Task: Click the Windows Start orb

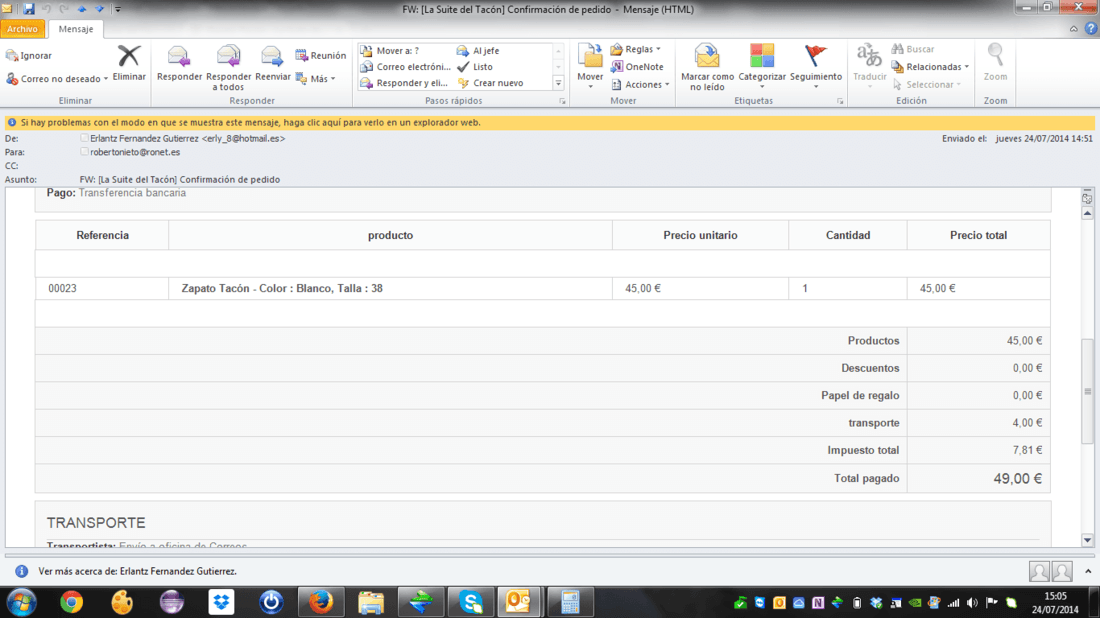Action: tap(22, 602)
